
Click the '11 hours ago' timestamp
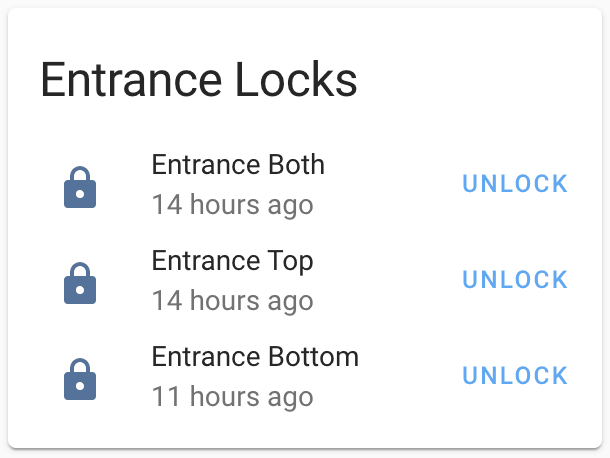pyautogui.click(x=232, y=397)
